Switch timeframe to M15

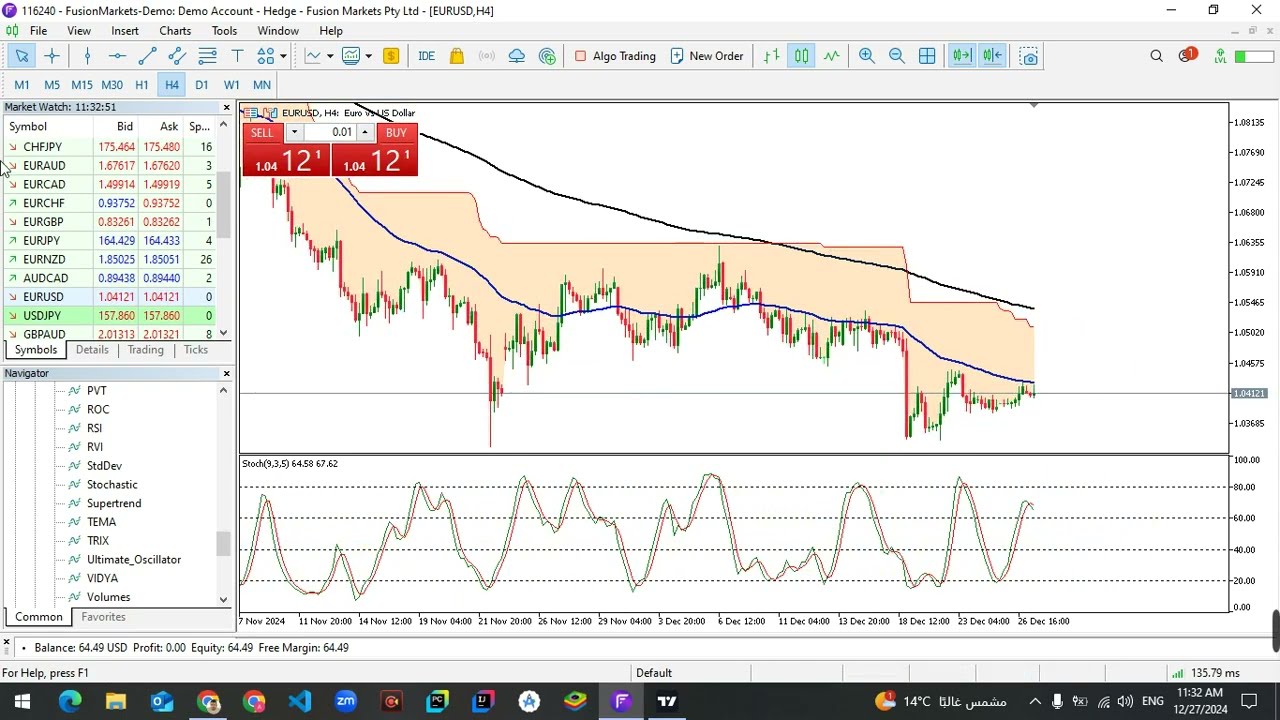[82, 85]
